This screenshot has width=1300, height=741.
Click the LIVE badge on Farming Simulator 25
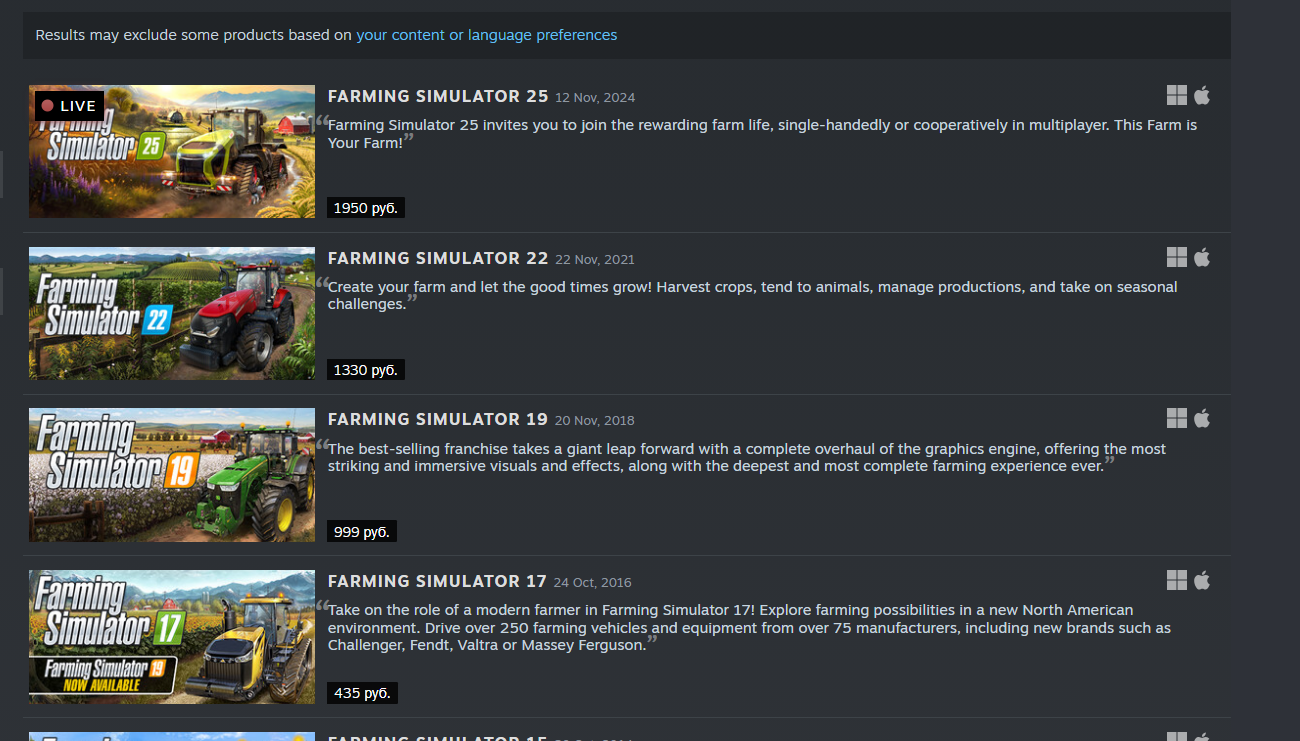tap(69, 106)
